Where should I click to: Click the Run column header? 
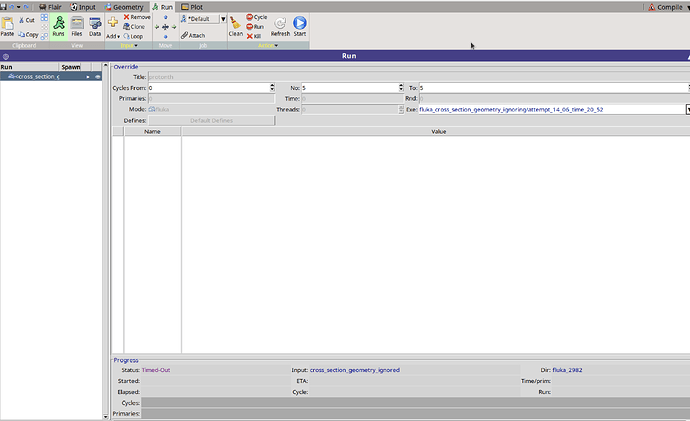pyautogui.click(x=29, y=67)
